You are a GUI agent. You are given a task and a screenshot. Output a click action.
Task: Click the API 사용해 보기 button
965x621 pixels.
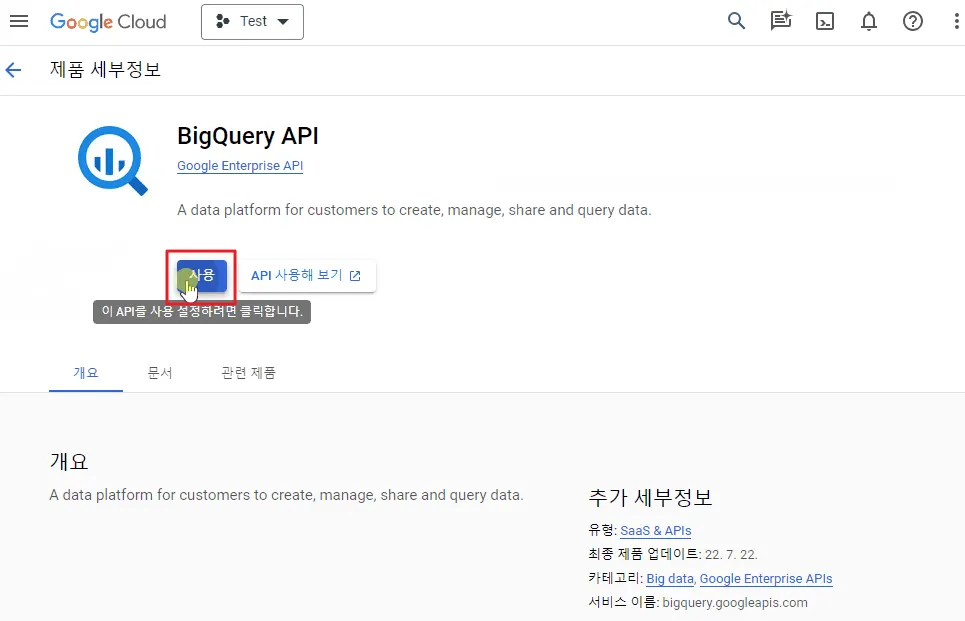[x=306, y=276]
